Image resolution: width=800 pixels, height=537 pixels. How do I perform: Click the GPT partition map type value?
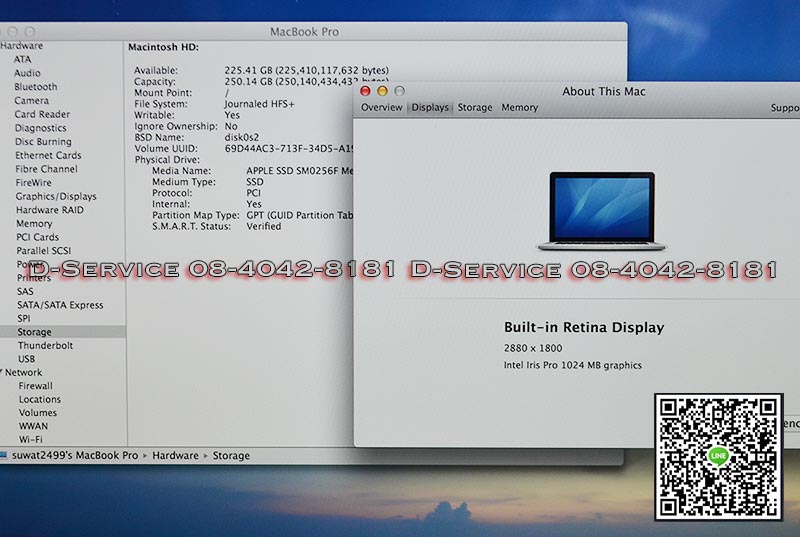click(299, 215)
